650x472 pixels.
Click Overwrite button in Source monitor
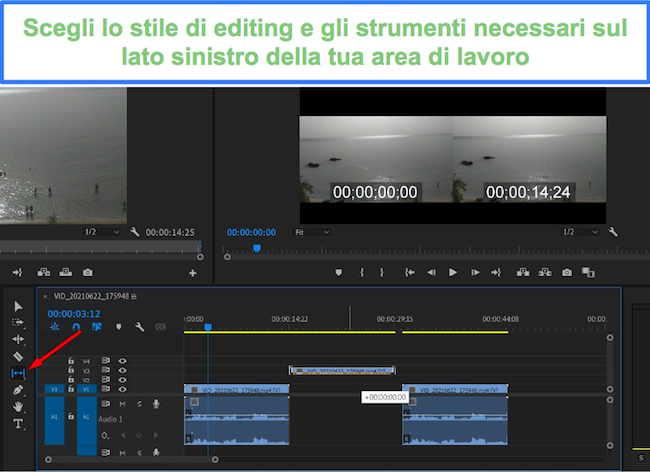65,272
